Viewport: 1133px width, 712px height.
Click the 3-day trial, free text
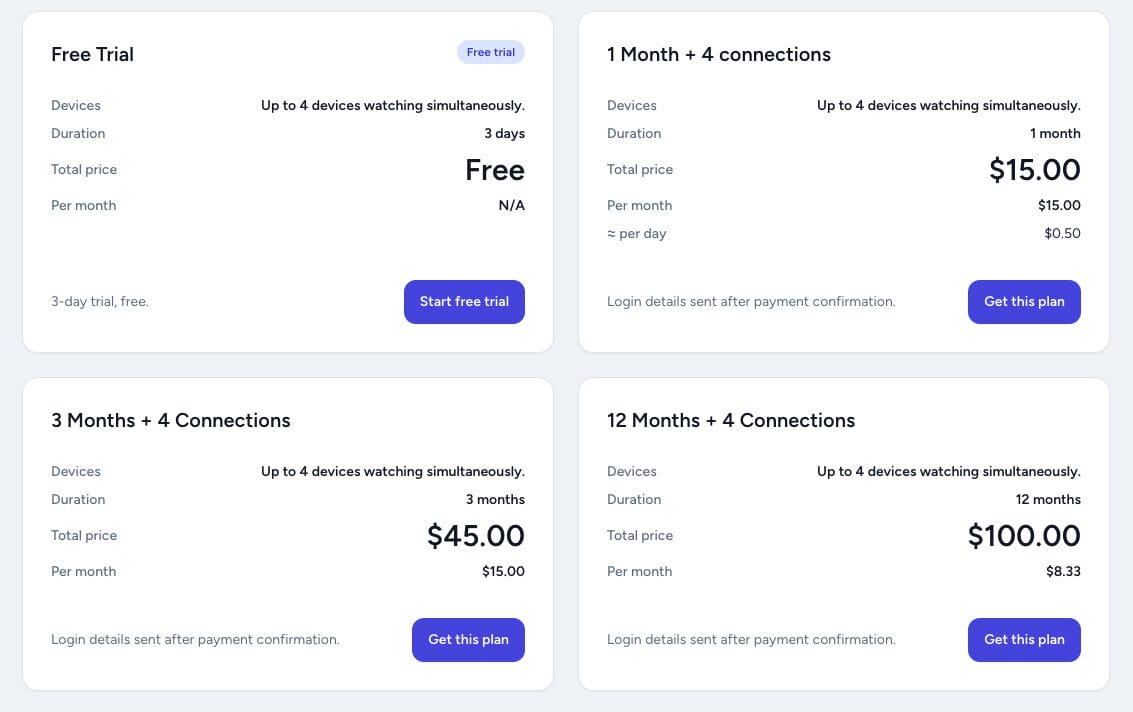coord(99,301)
